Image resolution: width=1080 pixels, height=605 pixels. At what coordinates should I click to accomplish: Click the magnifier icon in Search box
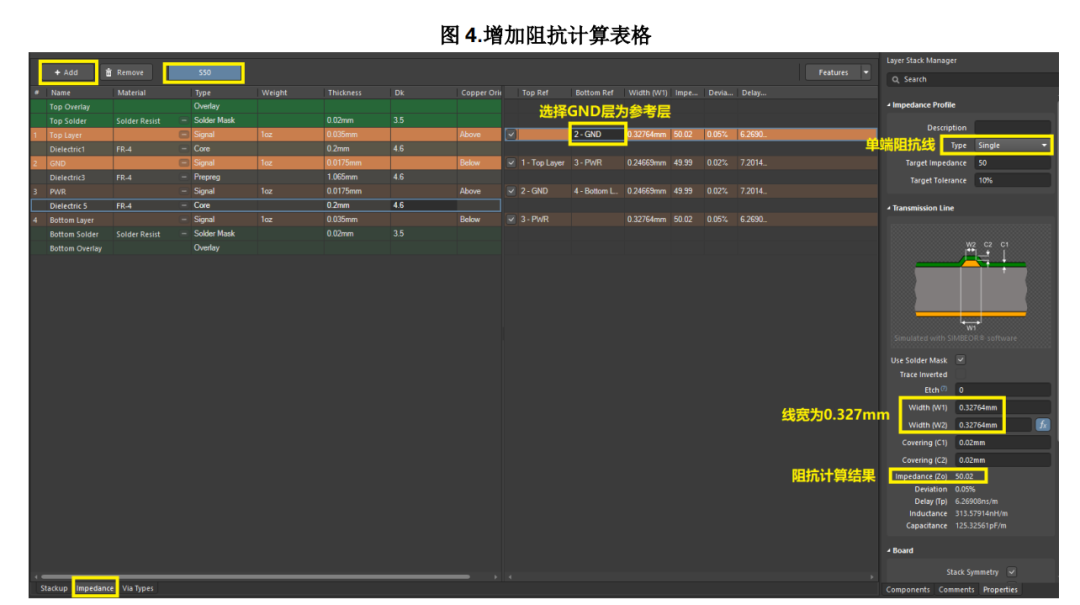(895, 79)
